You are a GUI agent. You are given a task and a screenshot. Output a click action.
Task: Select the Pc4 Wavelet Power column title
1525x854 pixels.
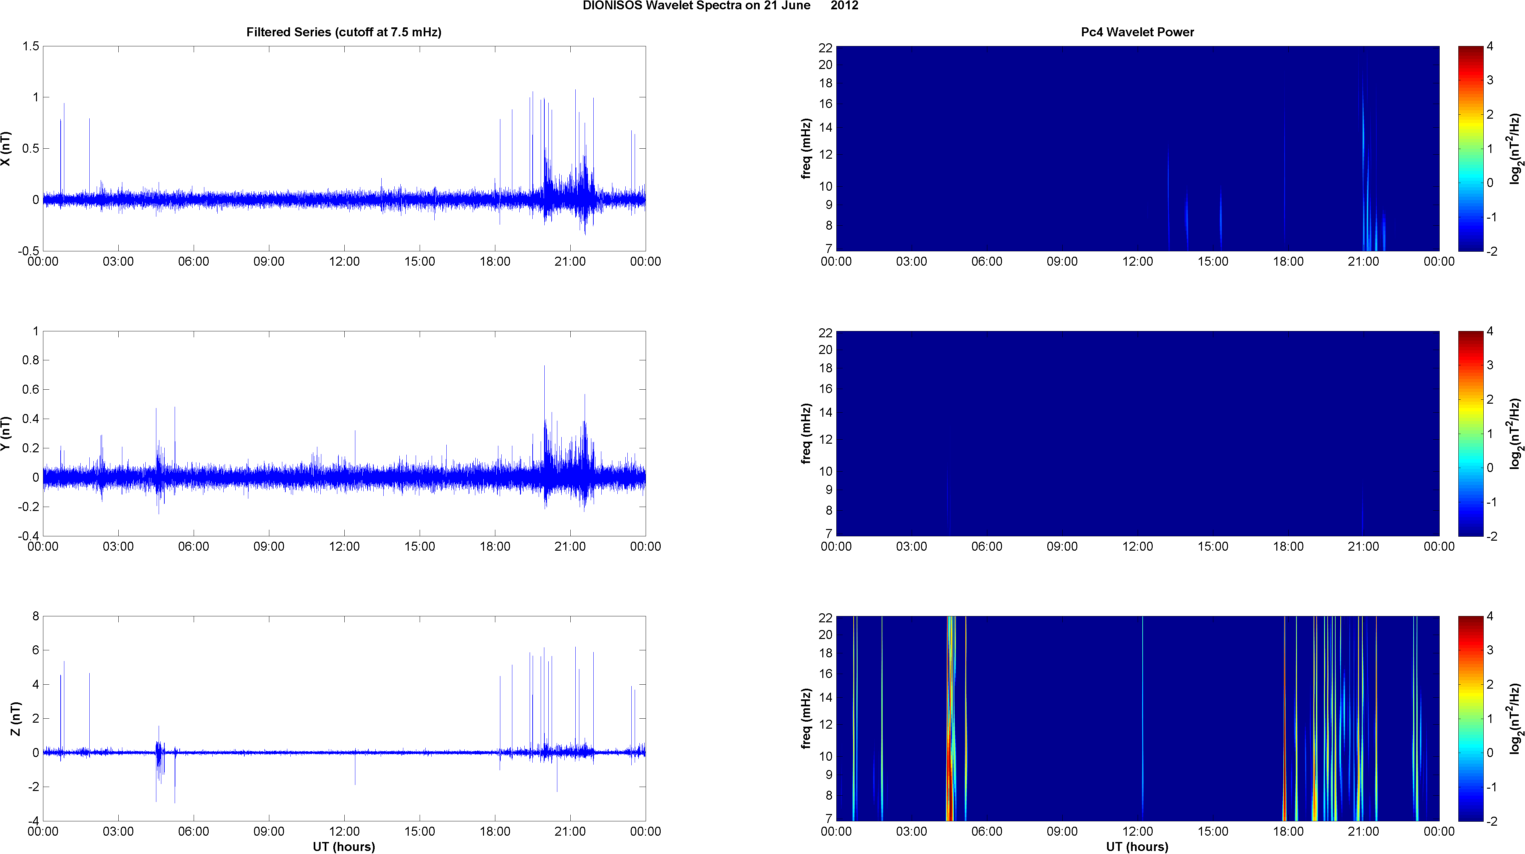point(1137,32)
